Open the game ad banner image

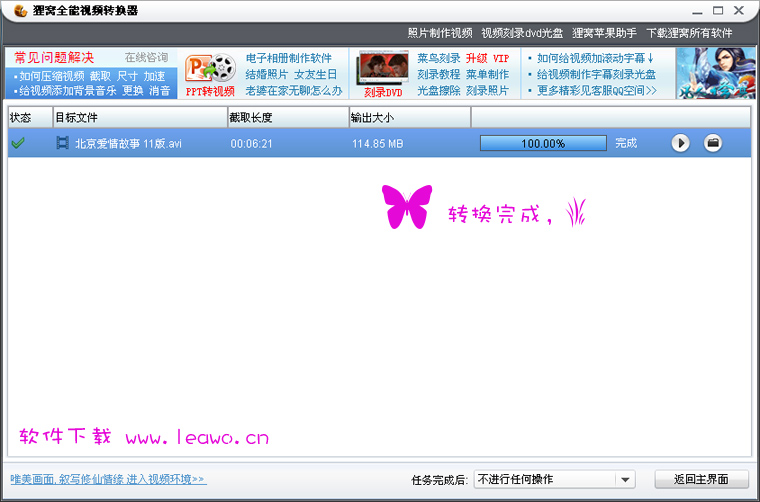(x=715, y=73)
